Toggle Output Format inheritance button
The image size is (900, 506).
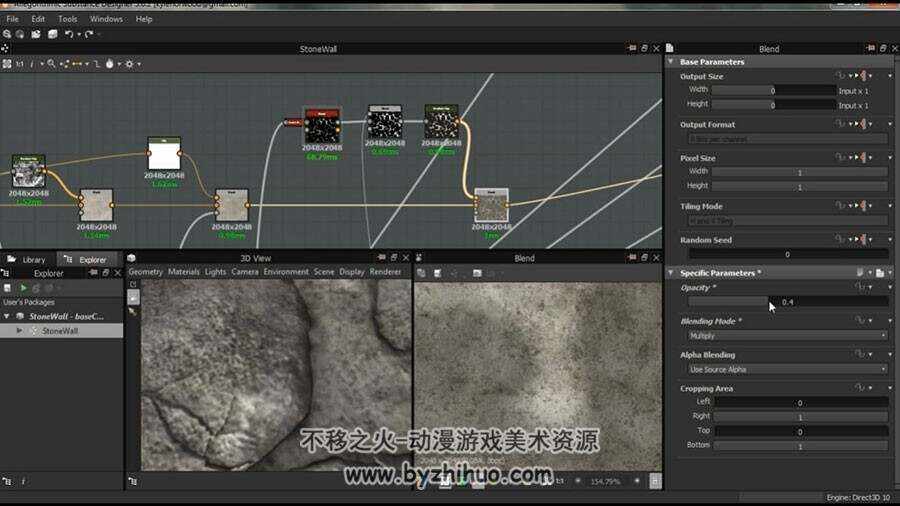click(x=862, y=124)
